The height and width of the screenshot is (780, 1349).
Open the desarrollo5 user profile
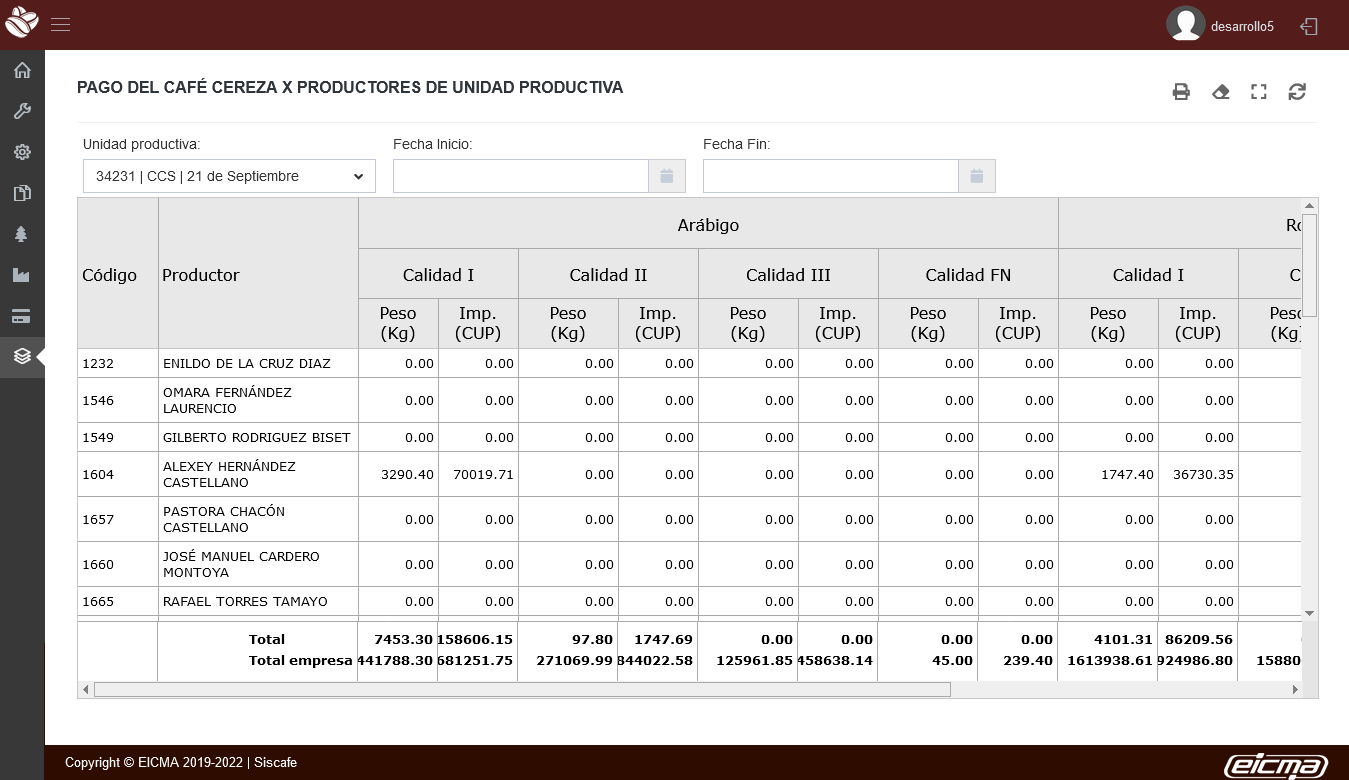click(x=1220, y=26)
